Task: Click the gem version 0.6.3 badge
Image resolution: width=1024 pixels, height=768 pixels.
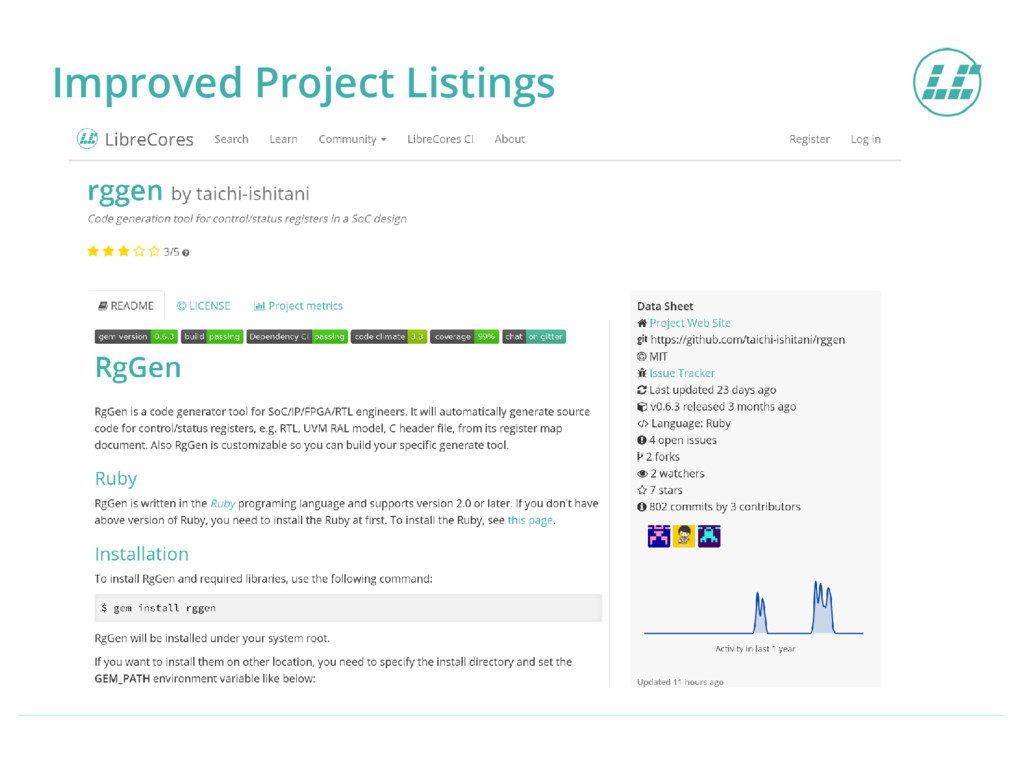Action: 136,336
